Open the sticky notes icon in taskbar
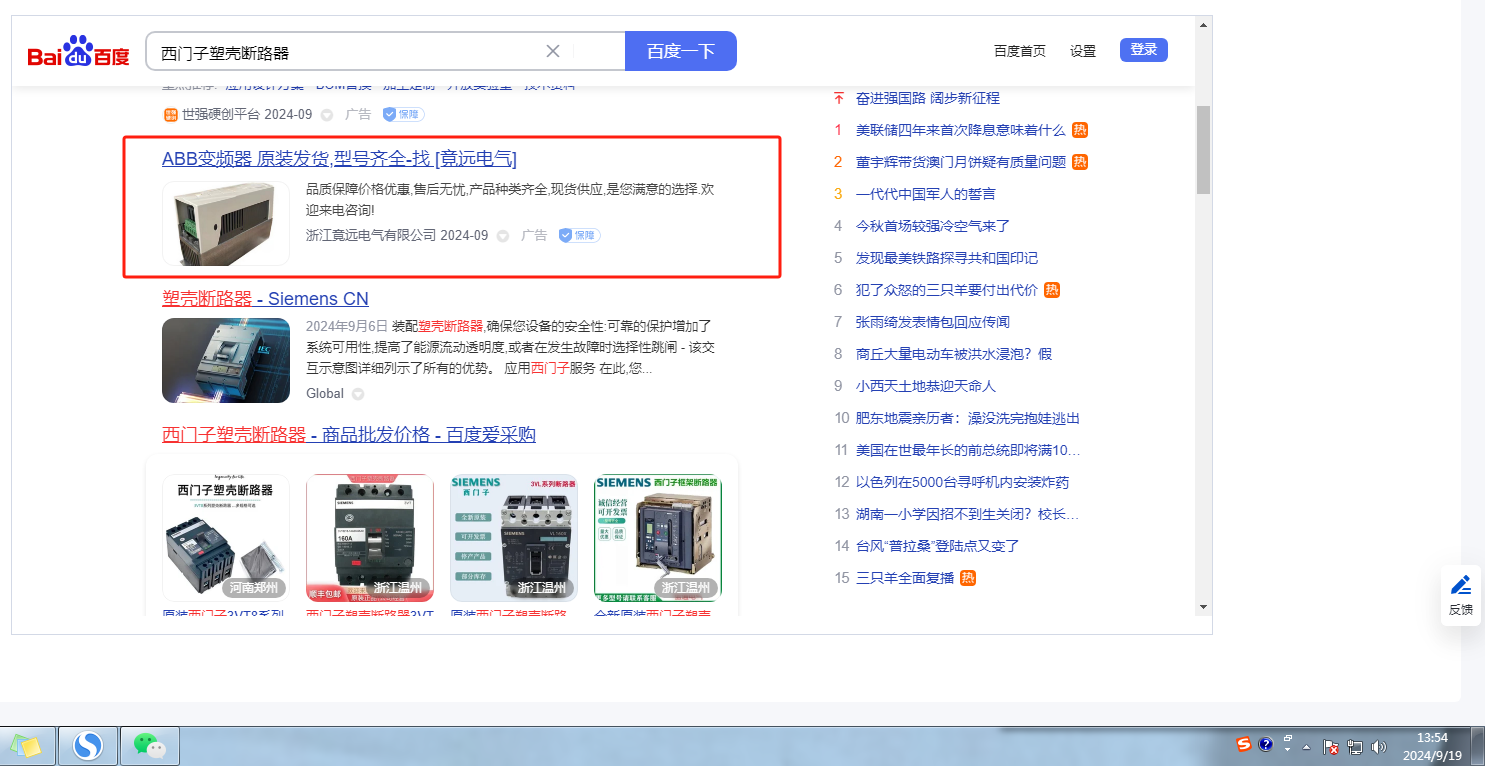The height and width of the screenshot is (766, 1485). point(25,746)
